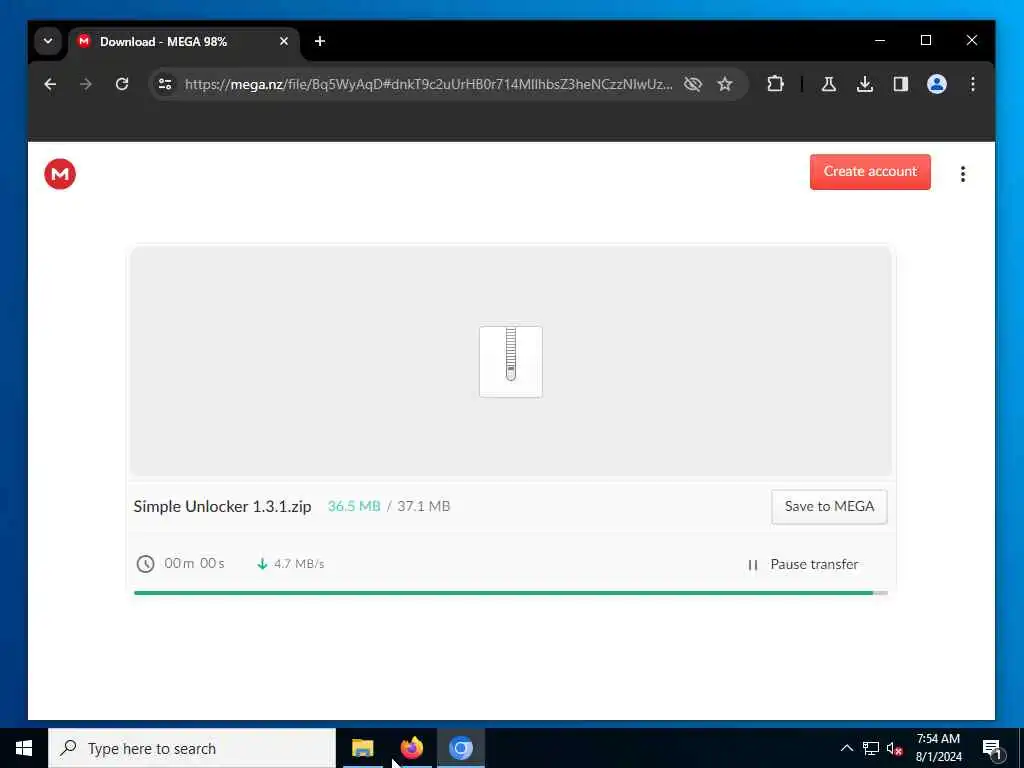
Task: Reload the current page
Action: coord(121,84)
